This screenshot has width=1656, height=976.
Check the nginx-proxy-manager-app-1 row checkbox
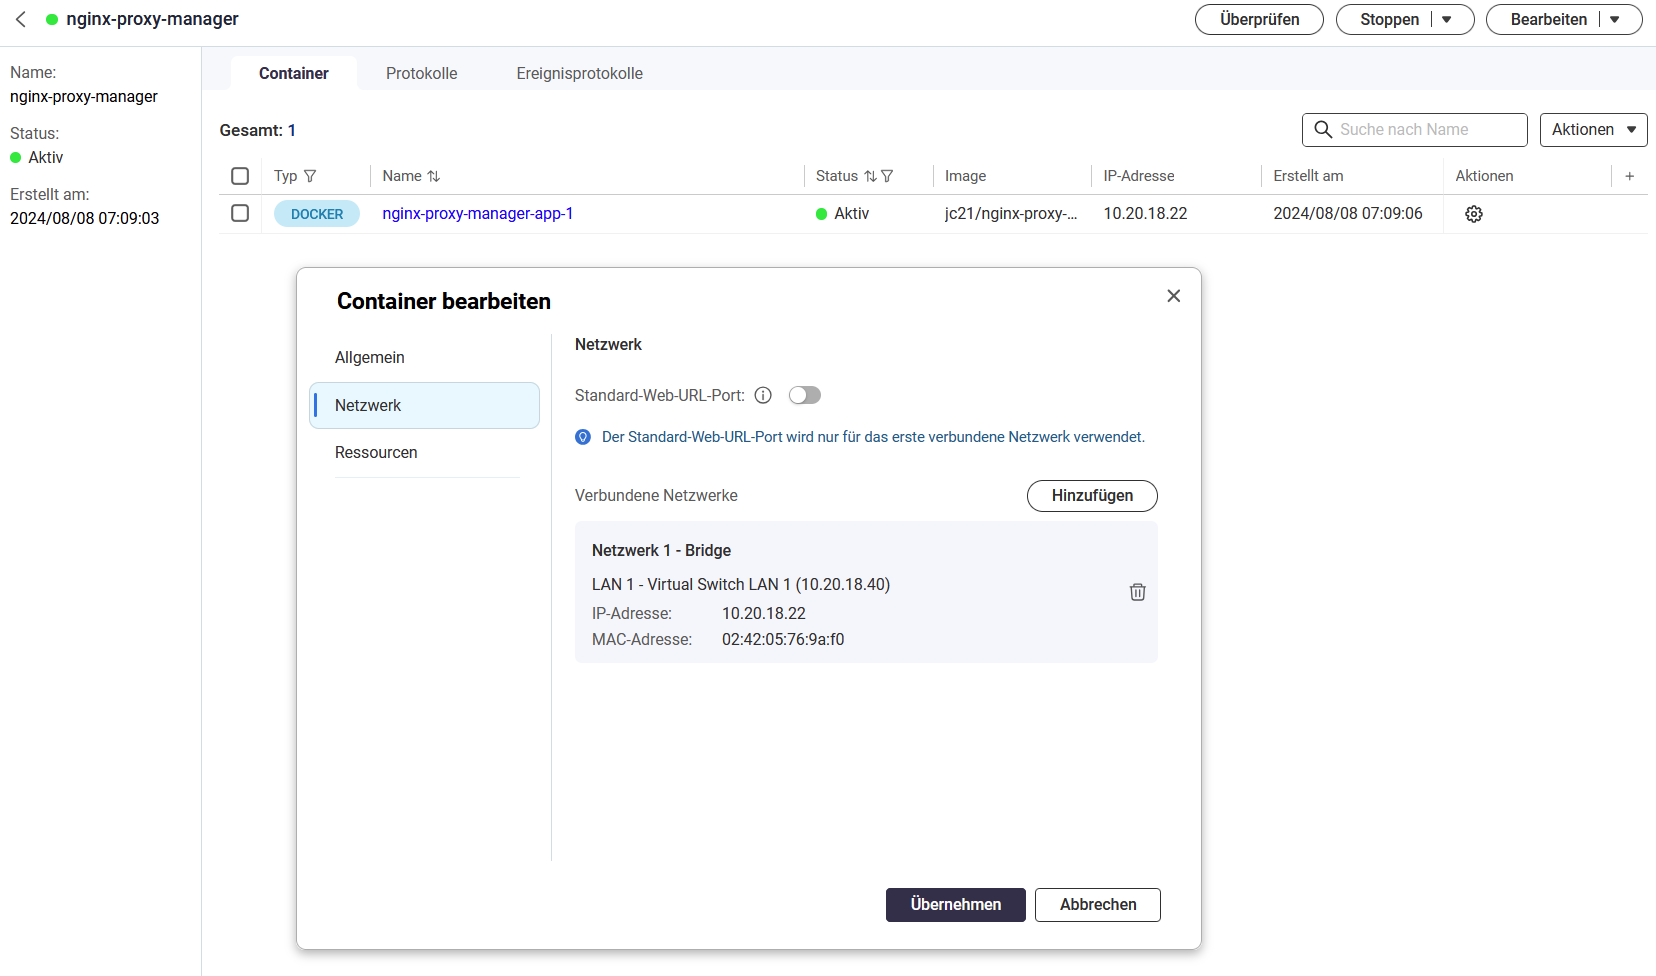(x=240, y=213)
